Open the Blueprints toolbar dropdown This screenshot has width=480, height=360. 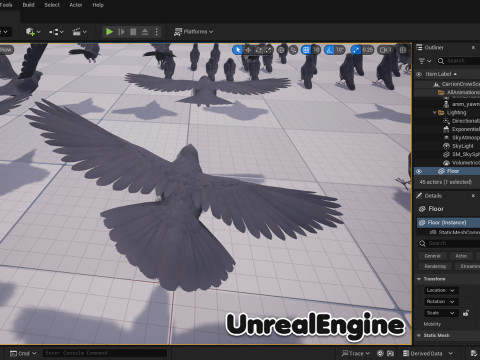56,32
